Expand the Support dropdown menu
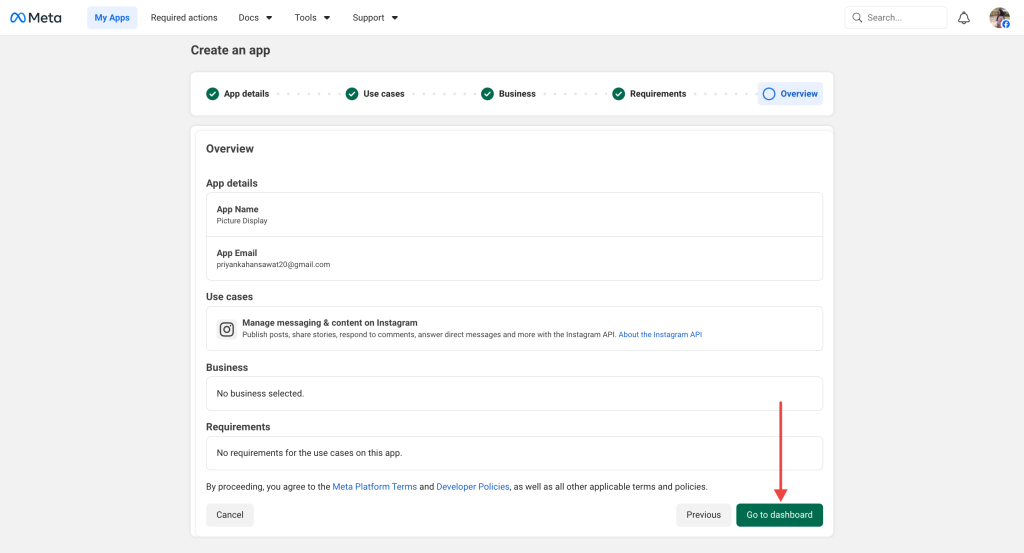This screenshot has width=1024, height=553. (x=375, y=18)
